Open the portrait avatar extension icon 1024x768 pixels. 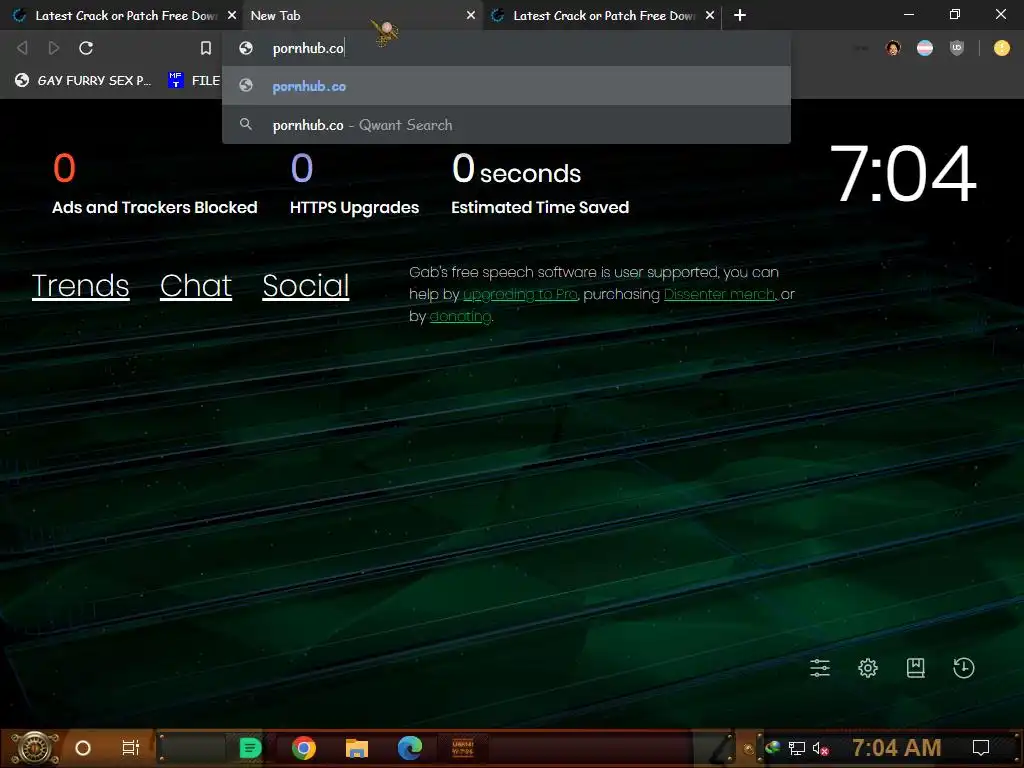(893, 48)
